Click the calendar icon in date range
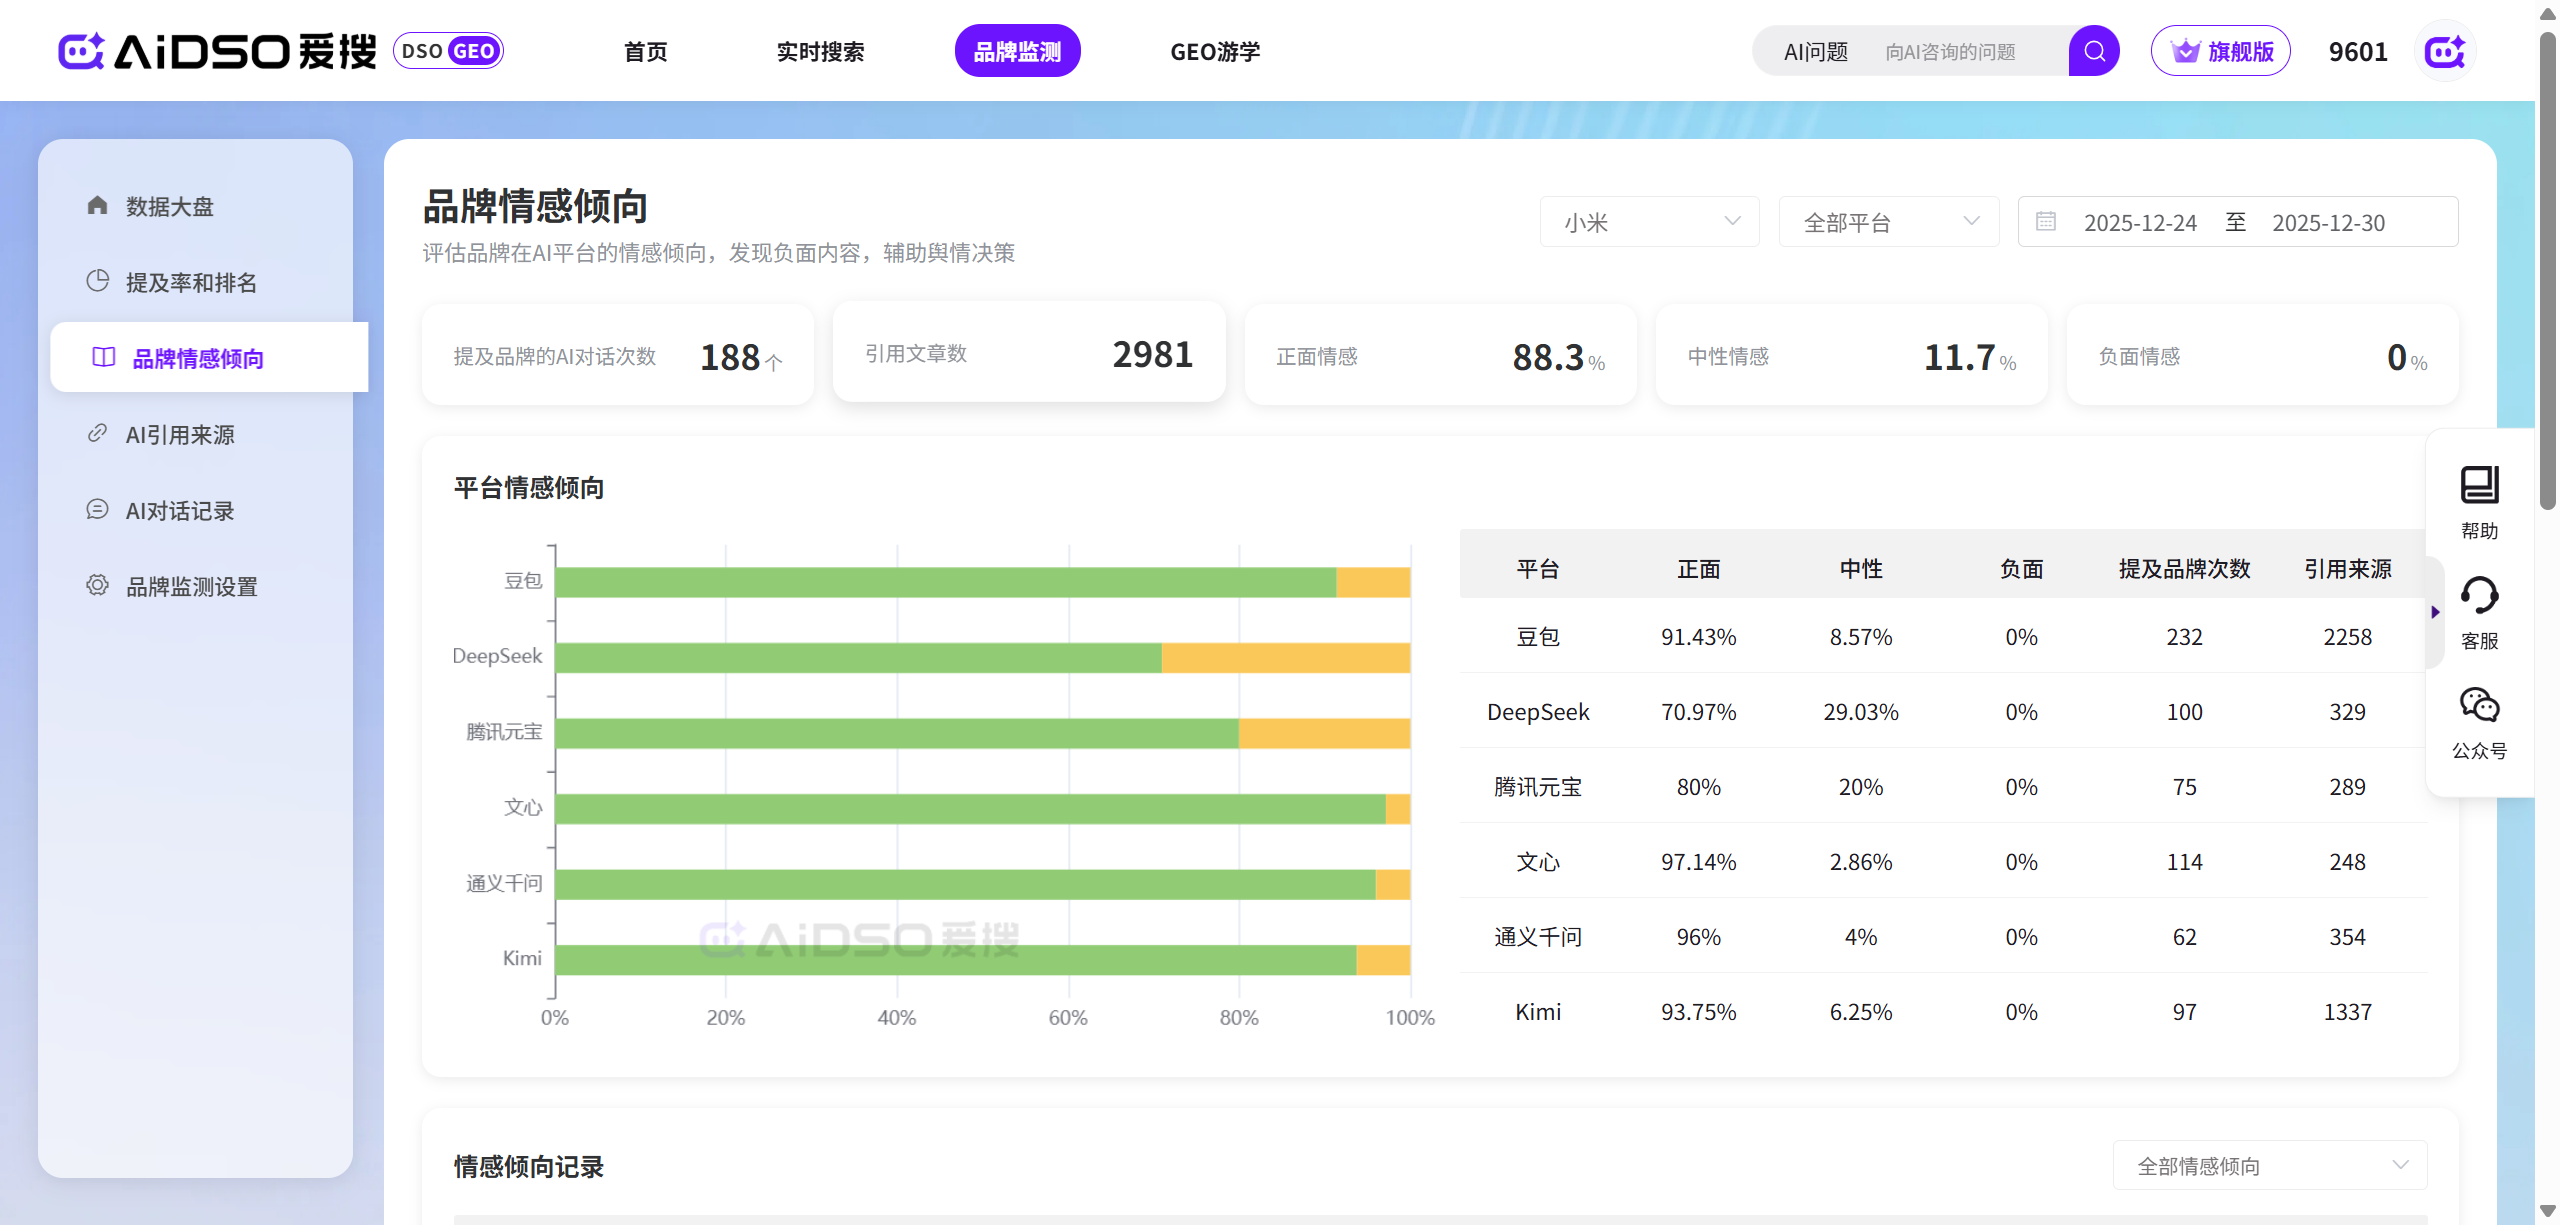Screen dimensions: 2560x1225 [x=2046, y=222]
